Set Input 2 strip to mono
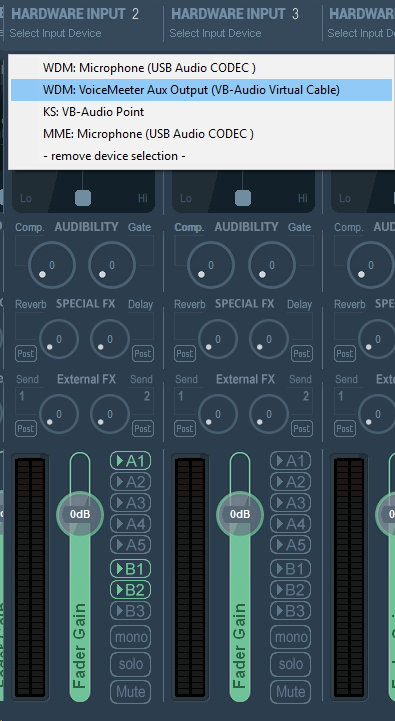This screenshot has width=395, height=721. 131,637
